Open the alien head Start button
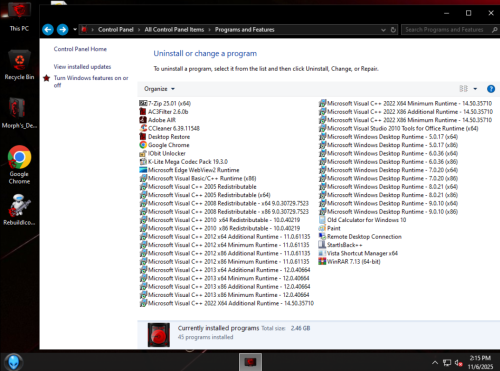 click(x=13, y=362)
